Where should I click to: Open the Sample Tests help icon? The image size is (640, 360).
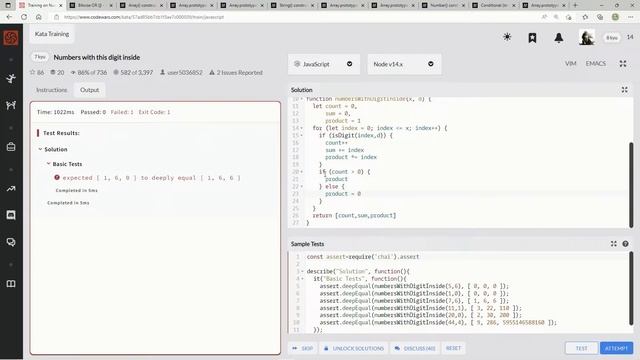click(625, 244)
